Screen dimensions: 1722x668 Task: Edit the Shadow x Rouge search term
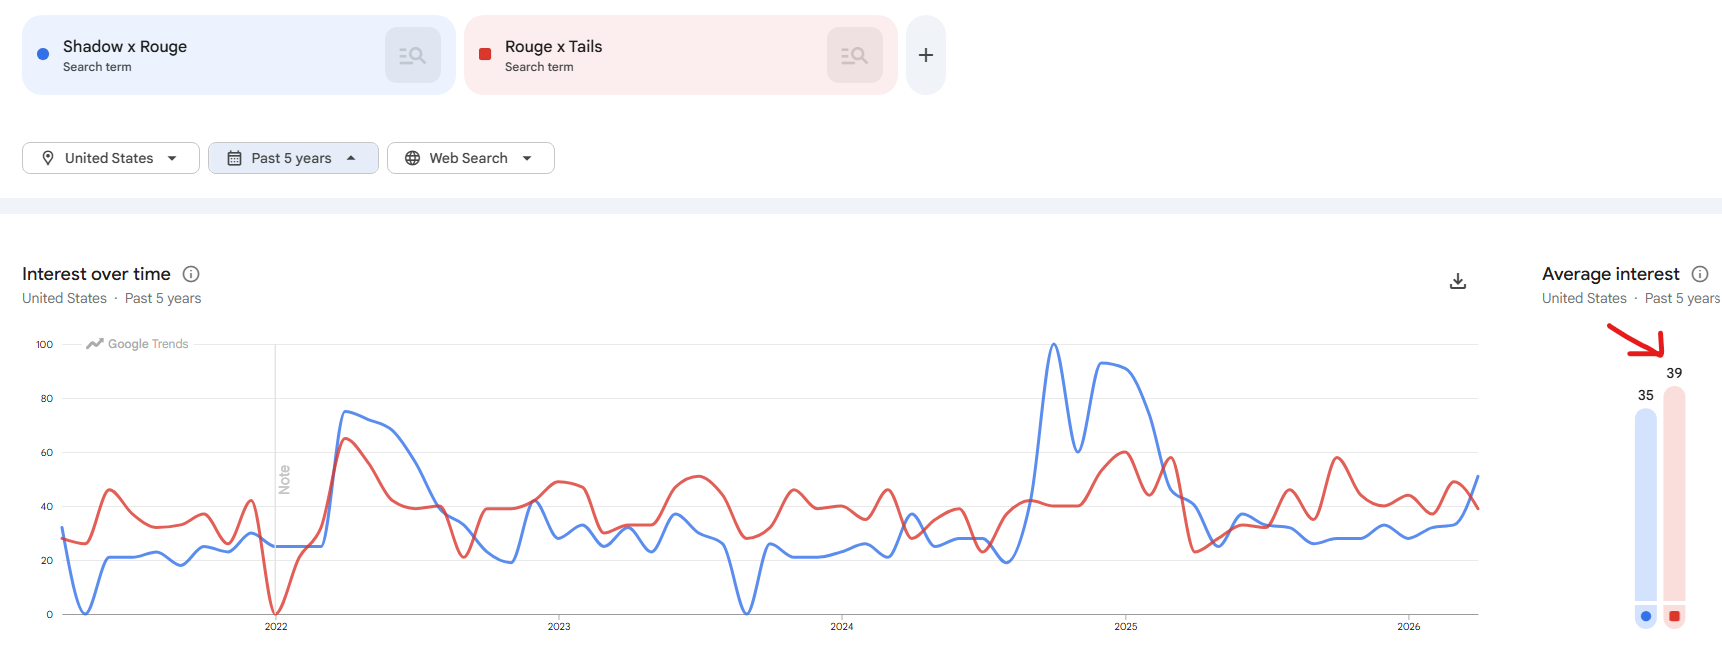click(125, 47)
